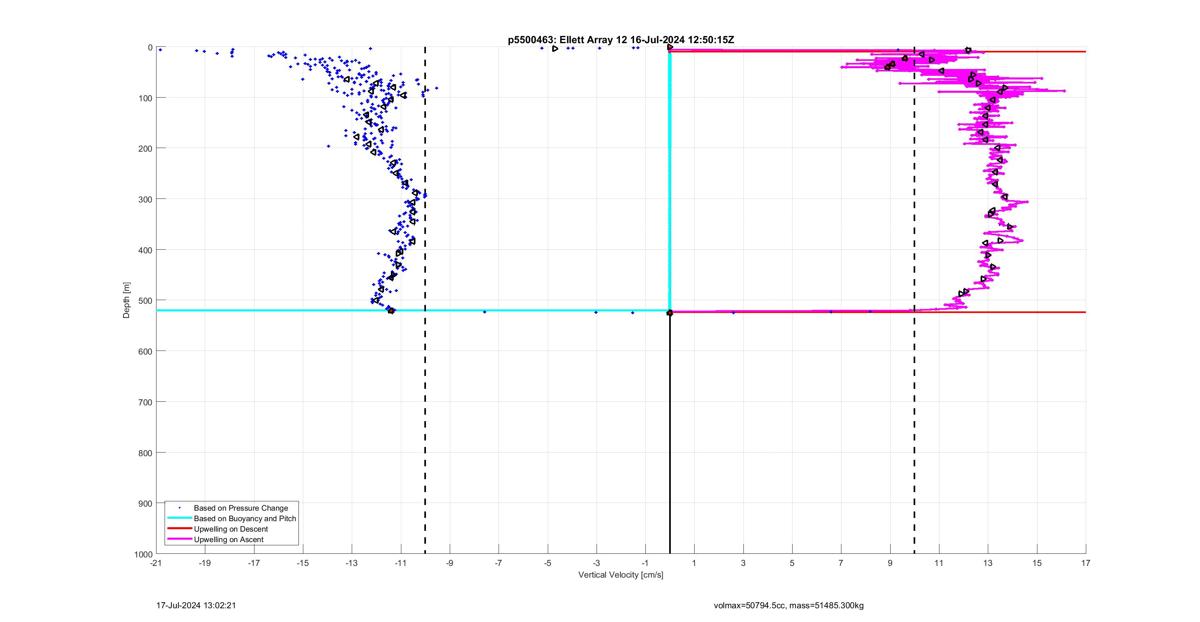Click the timestamp '17-Jul-2024 13:02:21'
Viewport: 1200px width, 622px height.
[196, 605]
